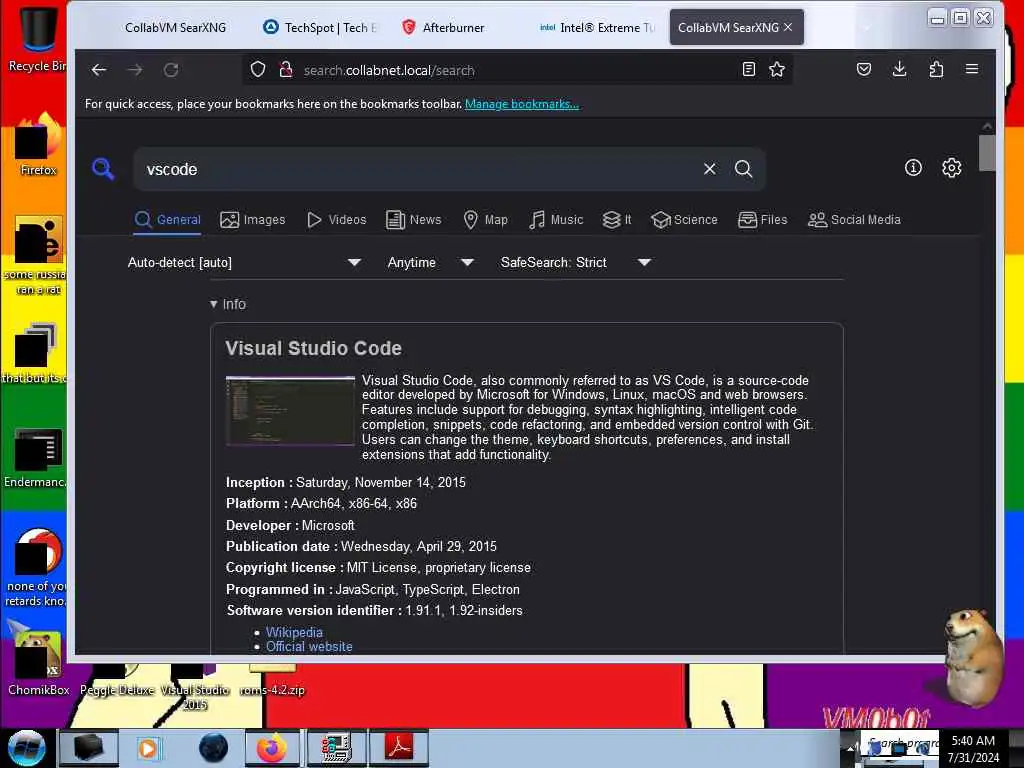Open Recycle Bin desktop icon
The width and height of the screenshot is (1024, 768).
click(37, 37)
